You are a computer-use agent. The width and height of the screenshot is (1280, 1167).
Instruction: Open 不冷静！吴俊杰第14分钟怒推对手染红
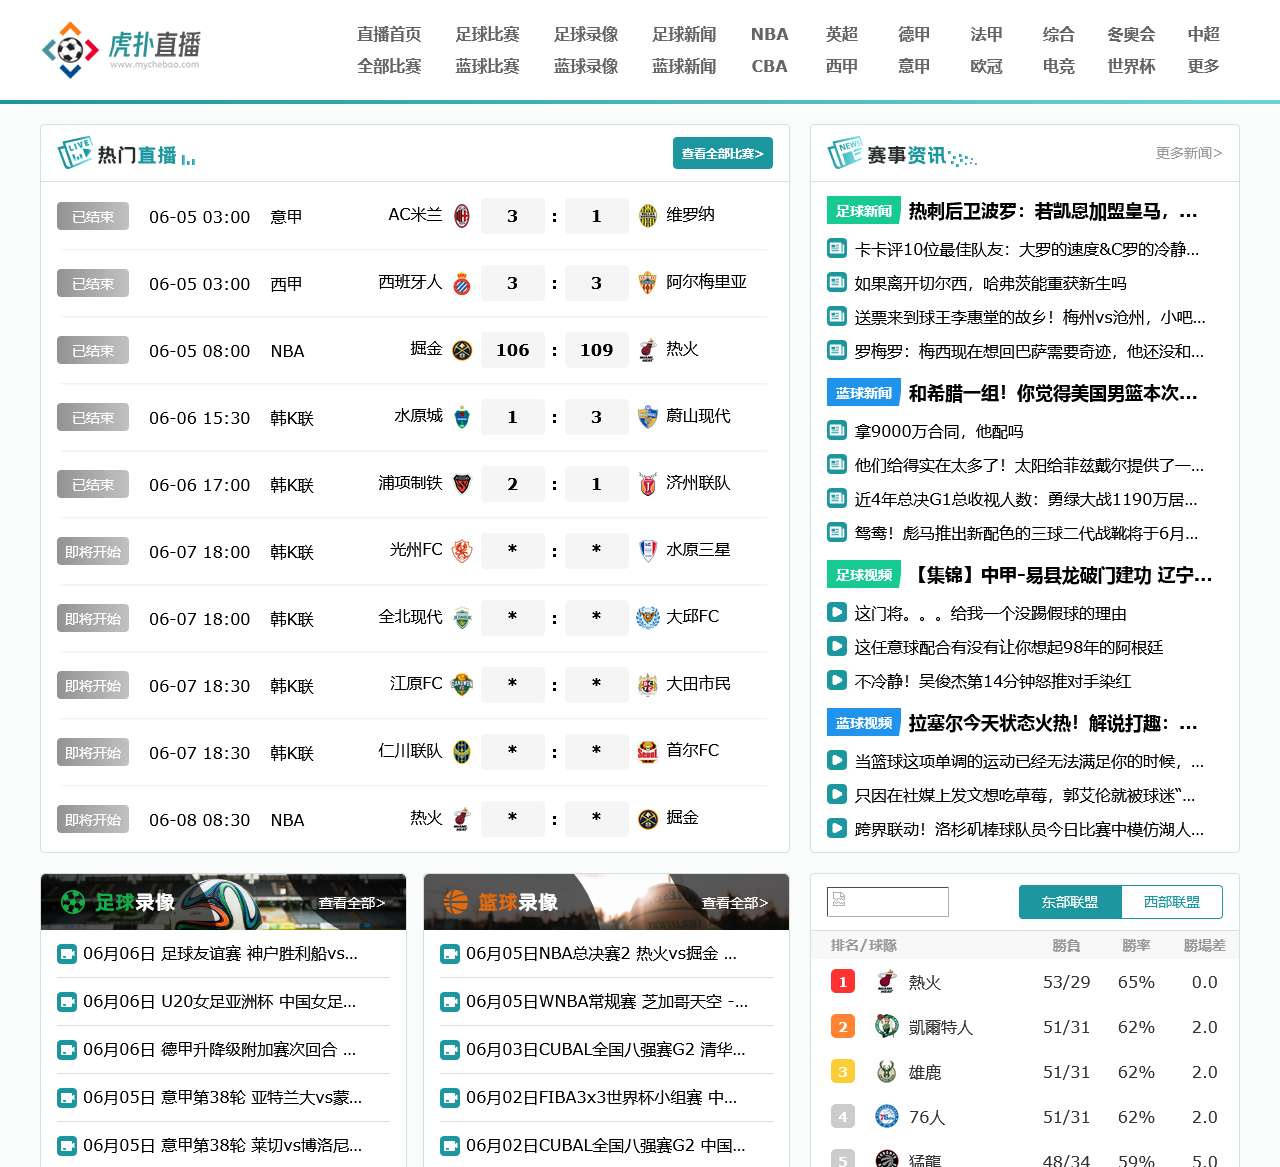point(993,681)
